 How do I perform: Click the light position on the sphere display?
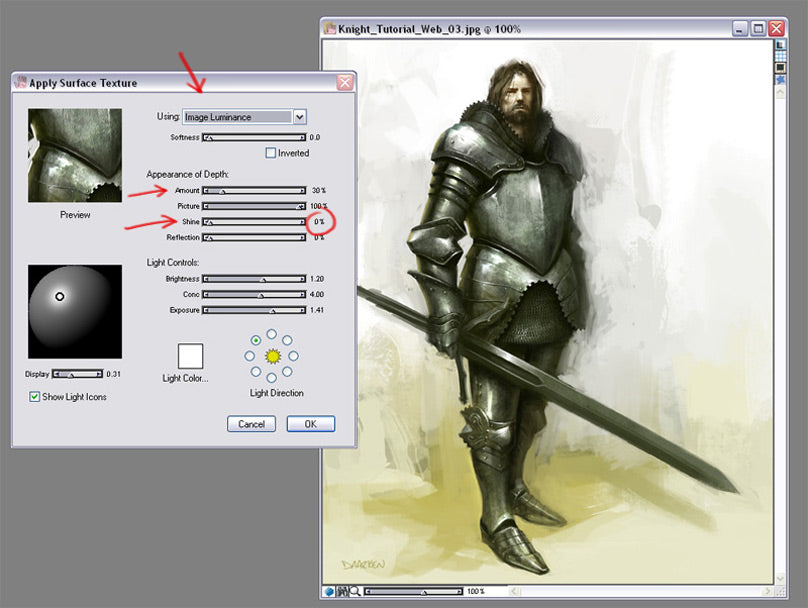59,296
